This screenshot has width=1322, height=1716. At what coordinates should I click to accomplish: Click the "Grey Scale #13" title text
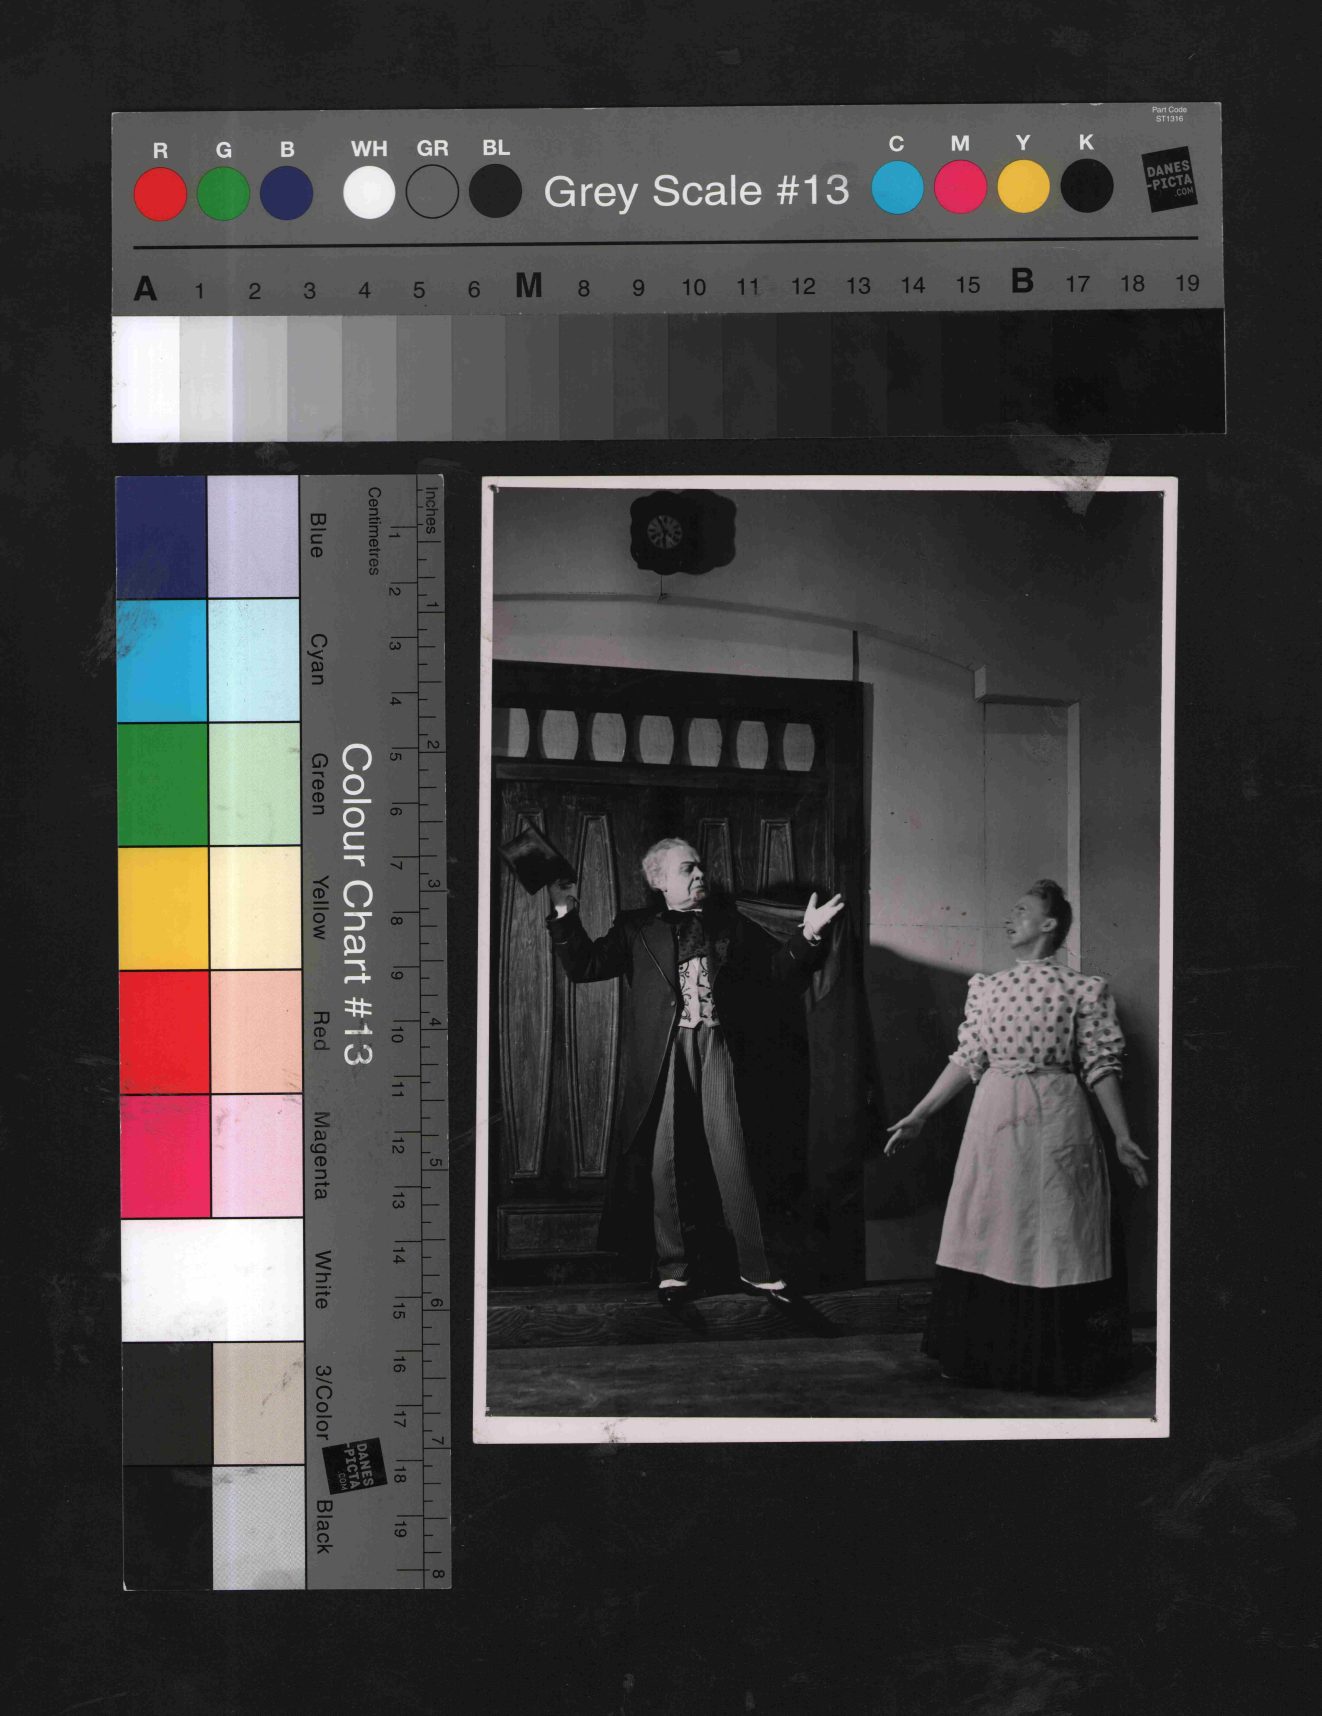696,190
